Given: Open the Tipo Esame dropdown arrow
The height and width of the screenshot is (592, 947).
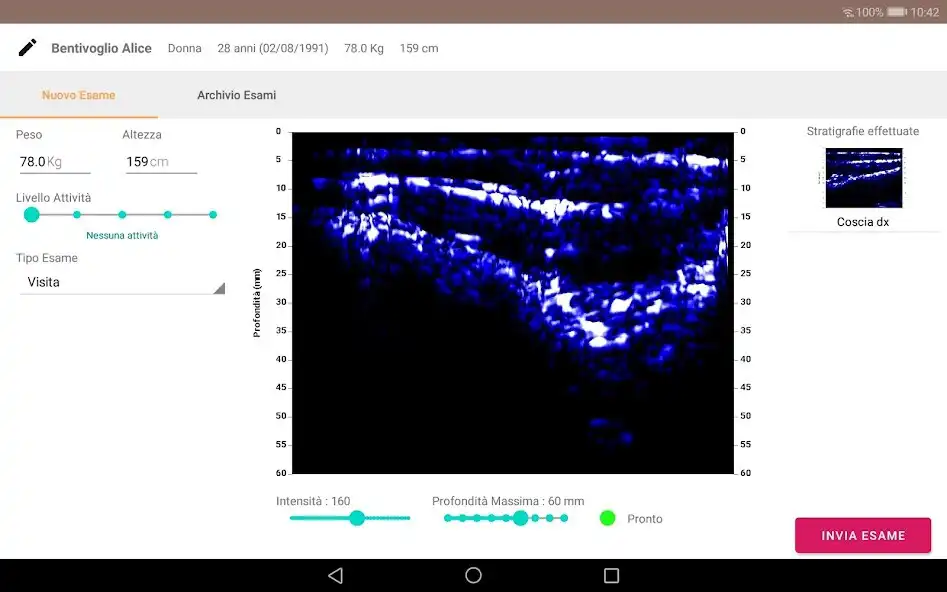Looking at the screenshot, I should pos(219,288).
